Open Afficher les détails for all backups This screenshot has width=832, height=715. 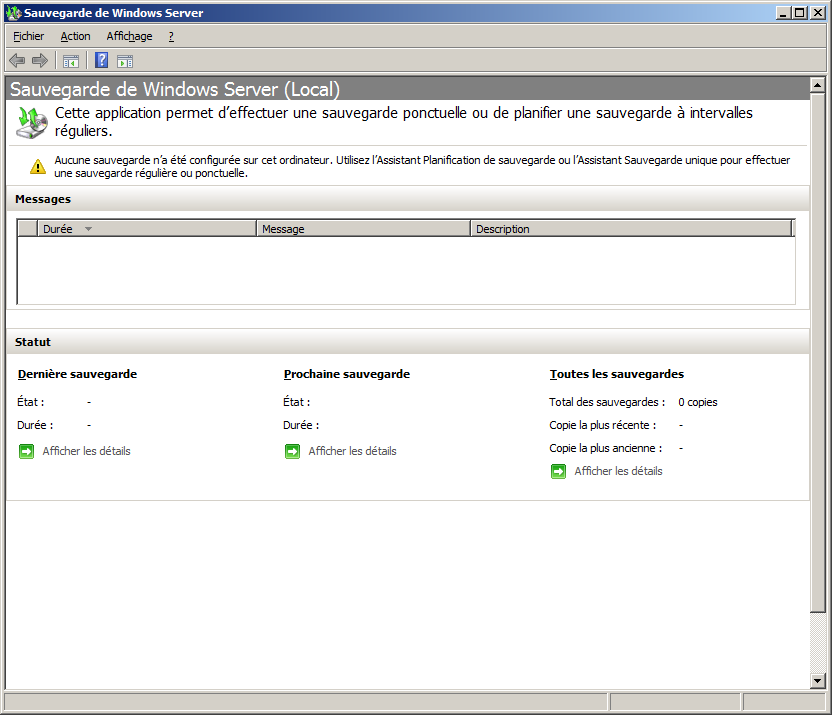(618, 471)
